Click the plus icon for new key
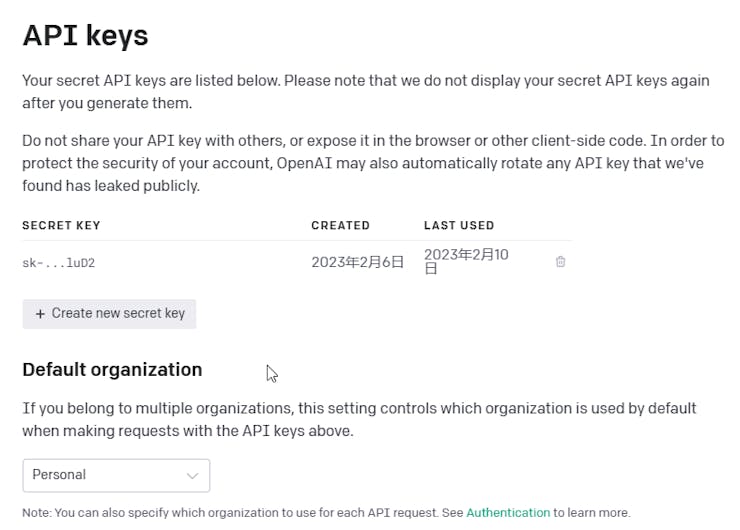The image size is (740, 530). [x=40, y=314]
